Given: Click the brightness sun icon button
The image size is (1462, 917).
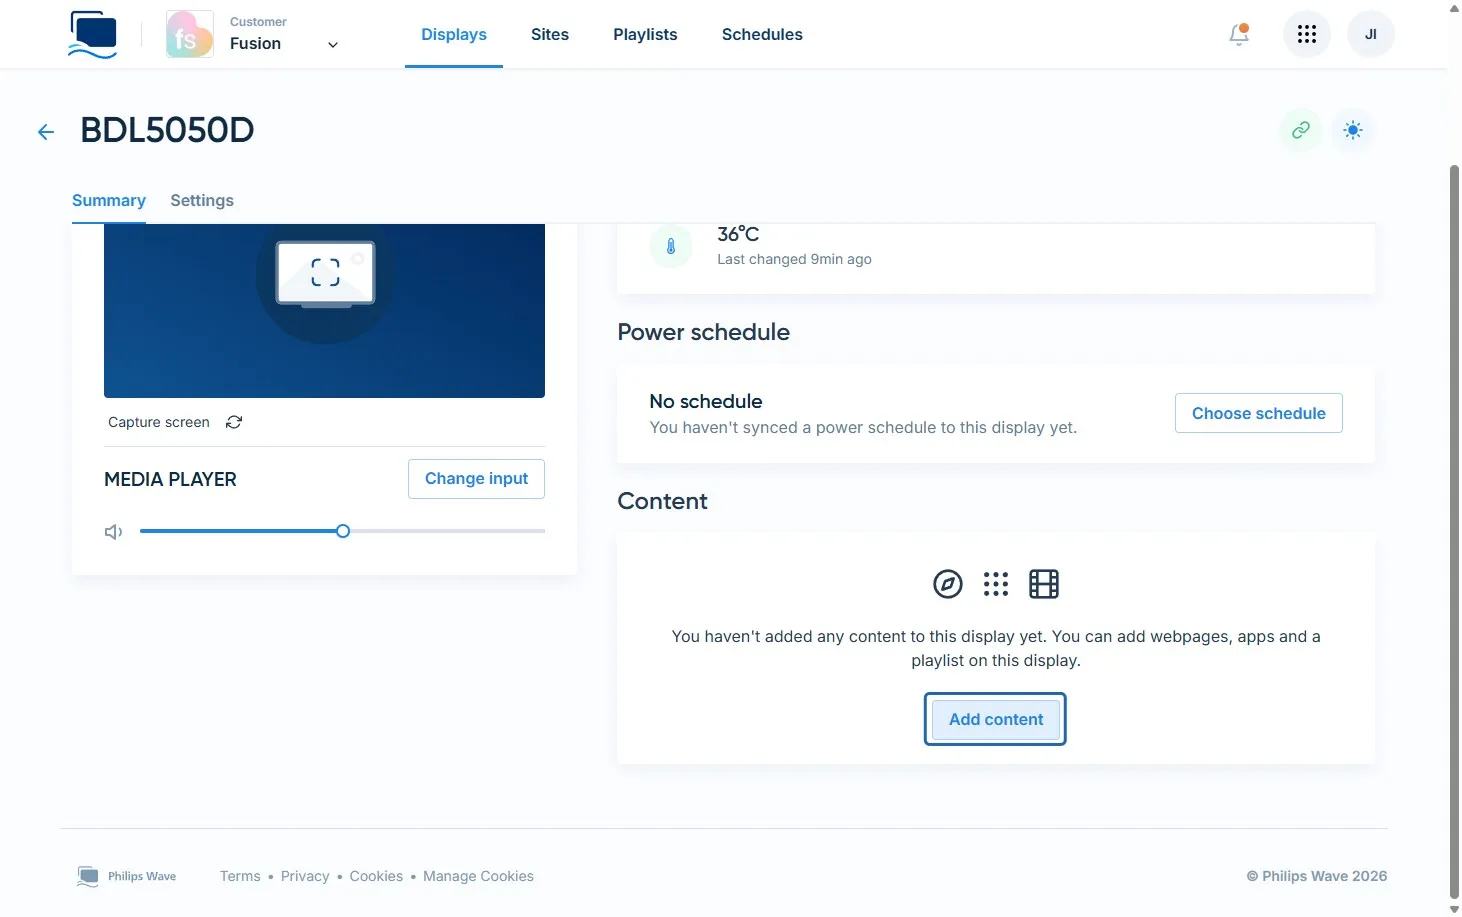Looking at the screenshot, I should tap(1353, 130).
